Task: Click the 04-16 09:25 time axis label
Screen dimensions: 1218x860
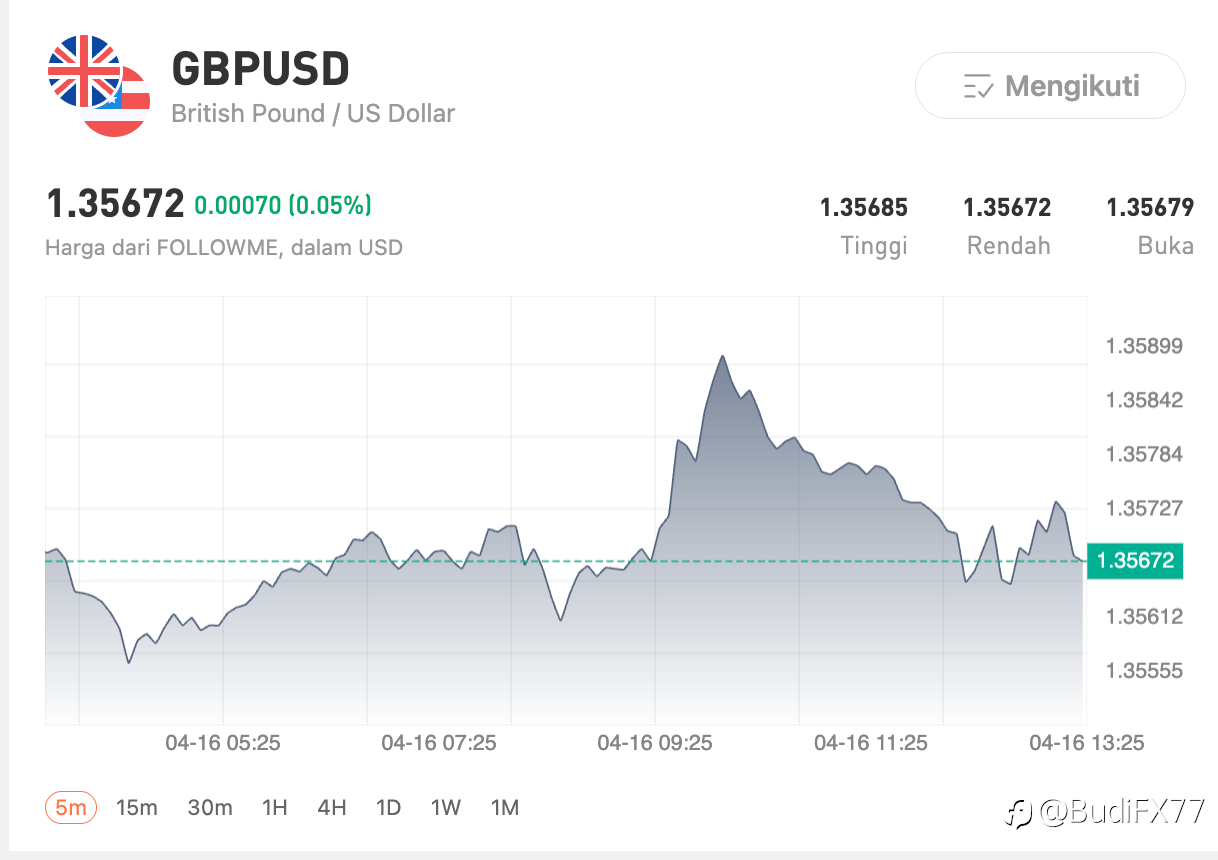Action: (655, 743)
